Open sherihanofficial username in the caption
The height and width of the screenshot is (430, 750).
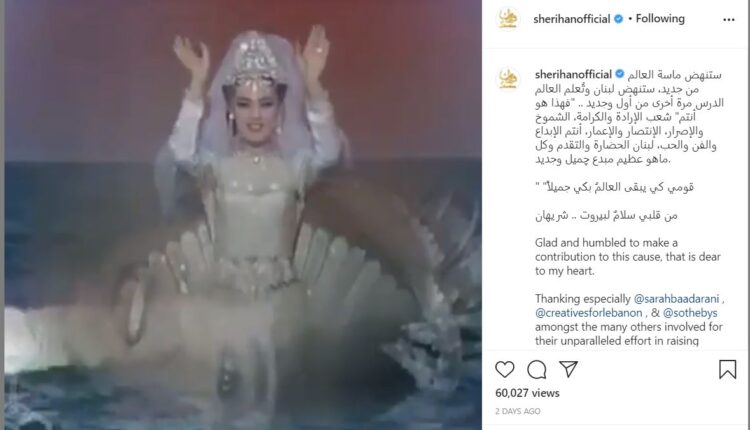[x=574, y=75]
